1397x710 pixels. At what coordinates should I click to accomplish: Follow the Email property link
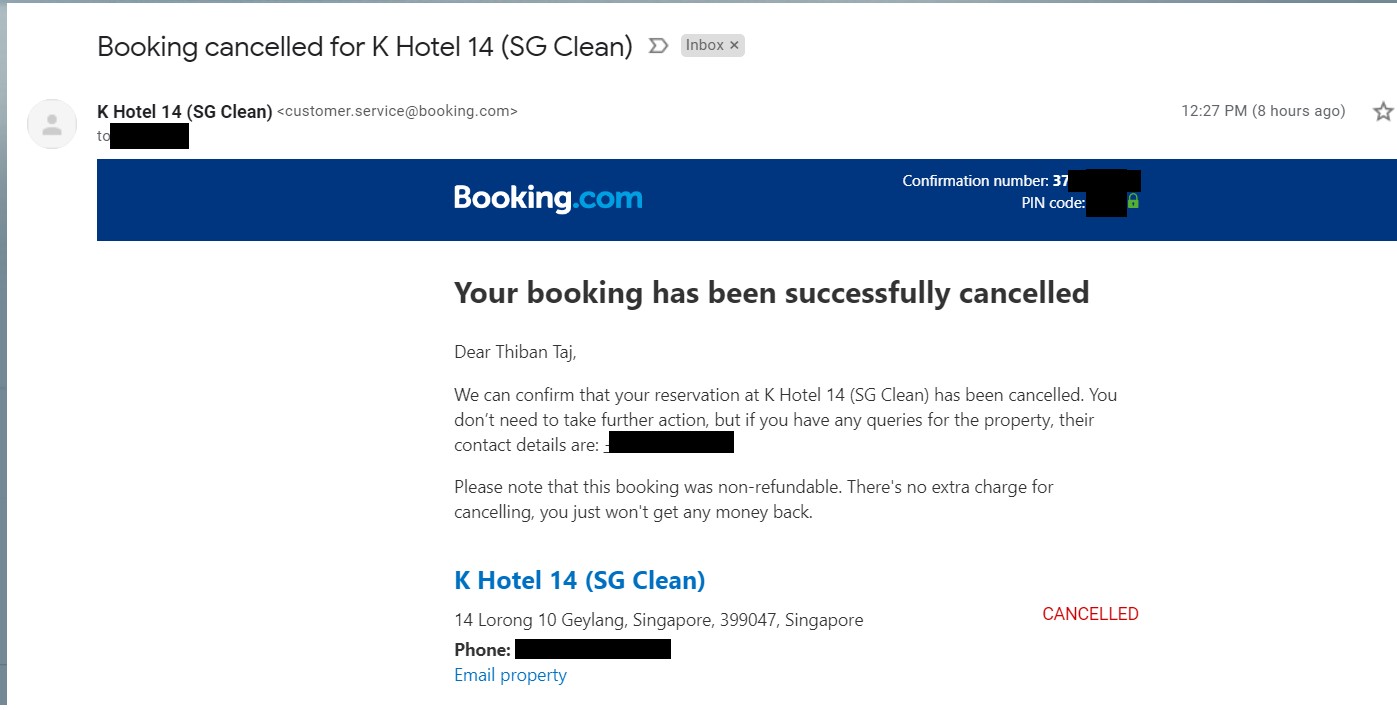click(x=510, y=675)
